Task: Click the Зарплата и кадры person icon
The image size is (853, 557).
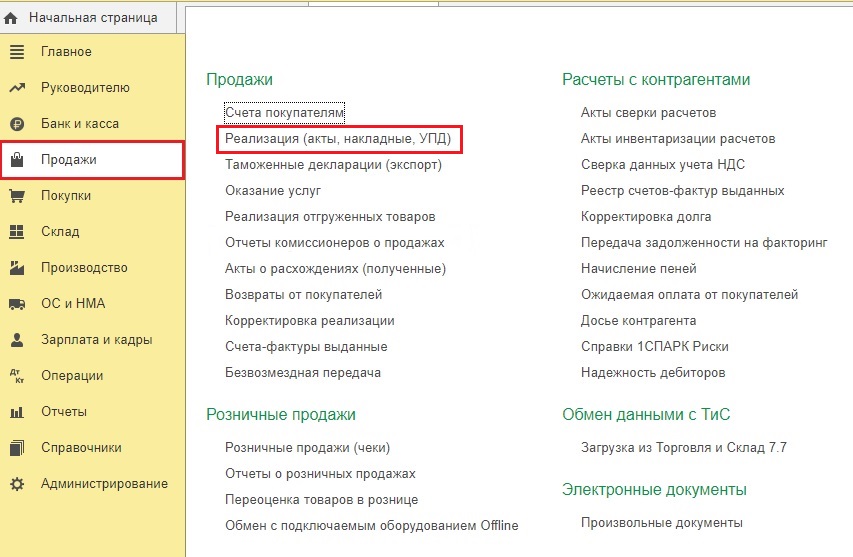Action: (17, 340)
